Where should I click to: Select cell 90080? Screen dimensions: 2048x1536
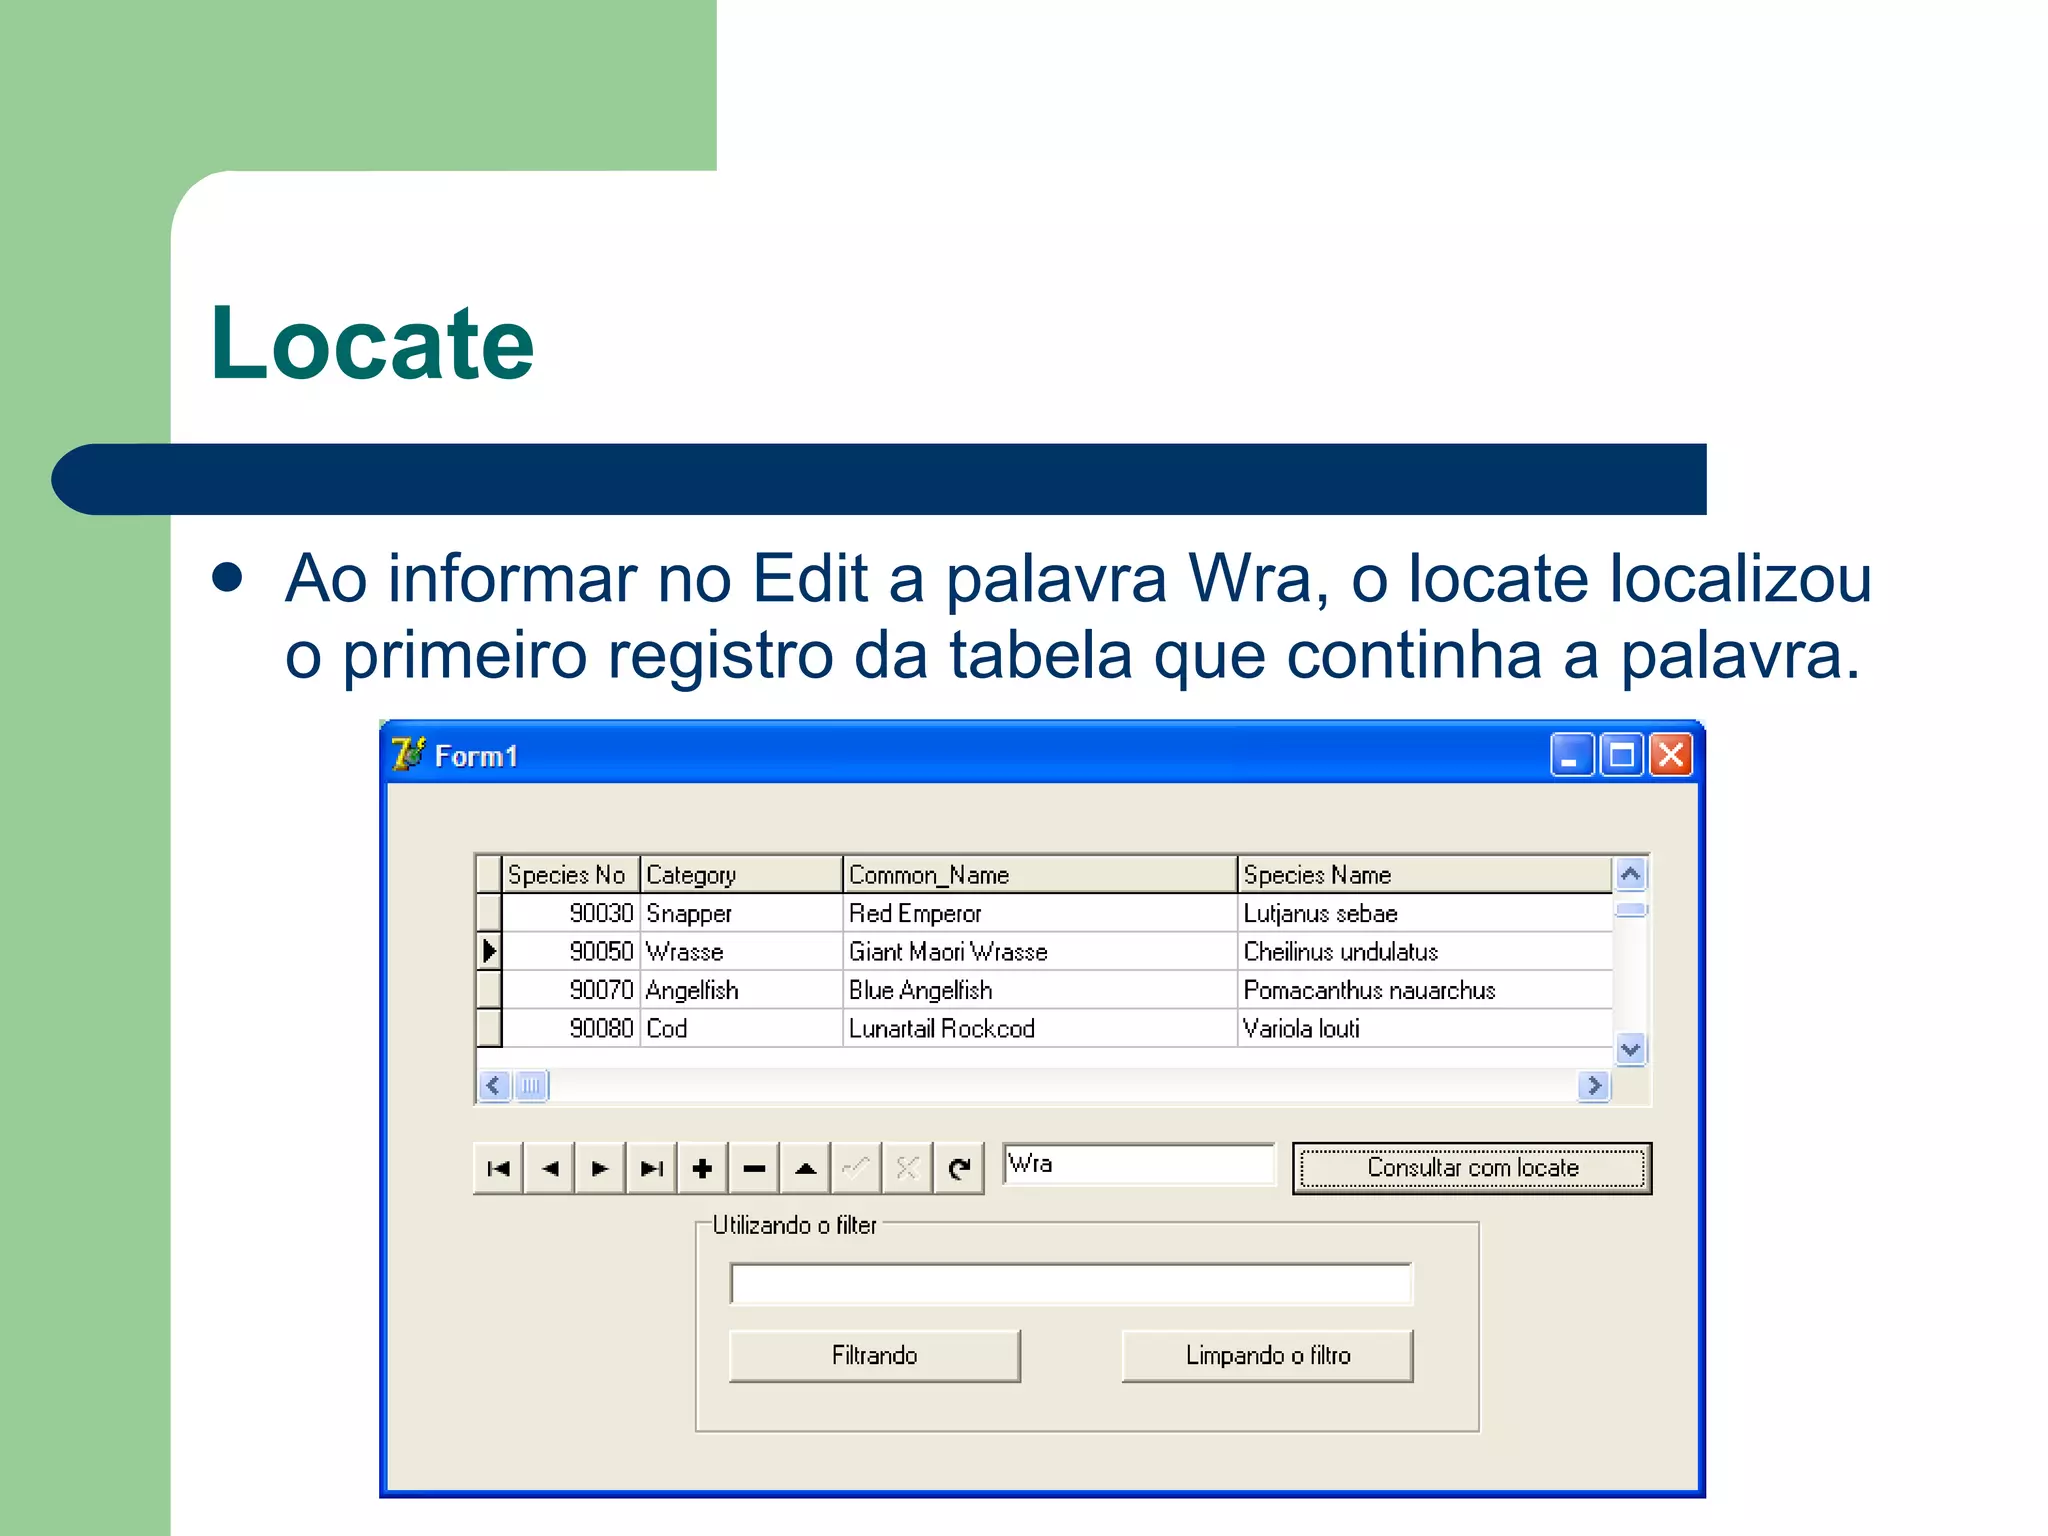click(x=570, y=1028)
